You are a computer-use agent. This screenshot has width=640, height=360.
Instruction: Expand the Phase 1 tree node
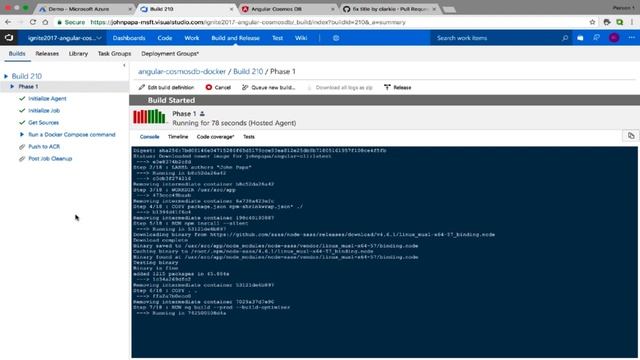point(12,87)
